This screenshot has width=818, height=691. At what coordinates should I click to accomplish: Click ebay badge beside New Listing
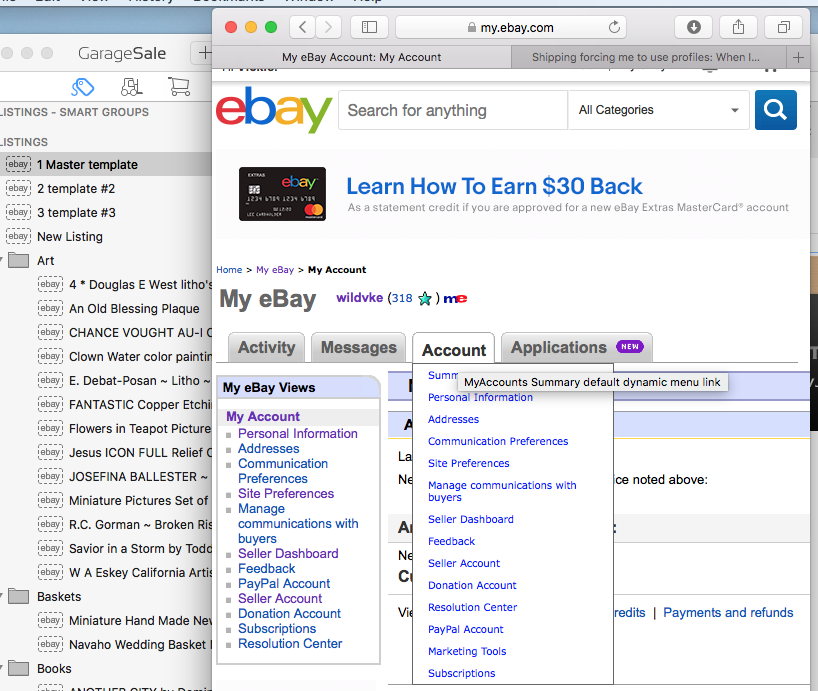18,236
